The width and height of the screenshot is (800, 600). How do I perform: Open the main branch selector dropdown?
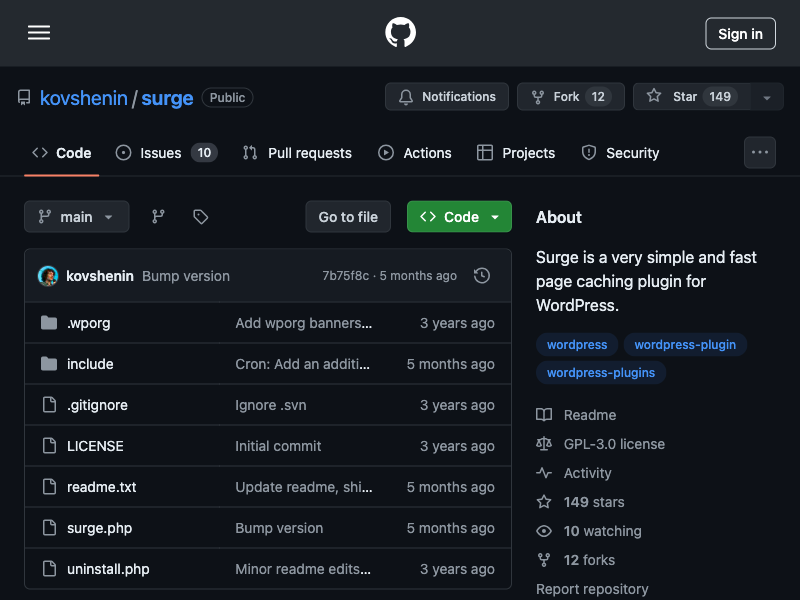(x=77, y=217)
